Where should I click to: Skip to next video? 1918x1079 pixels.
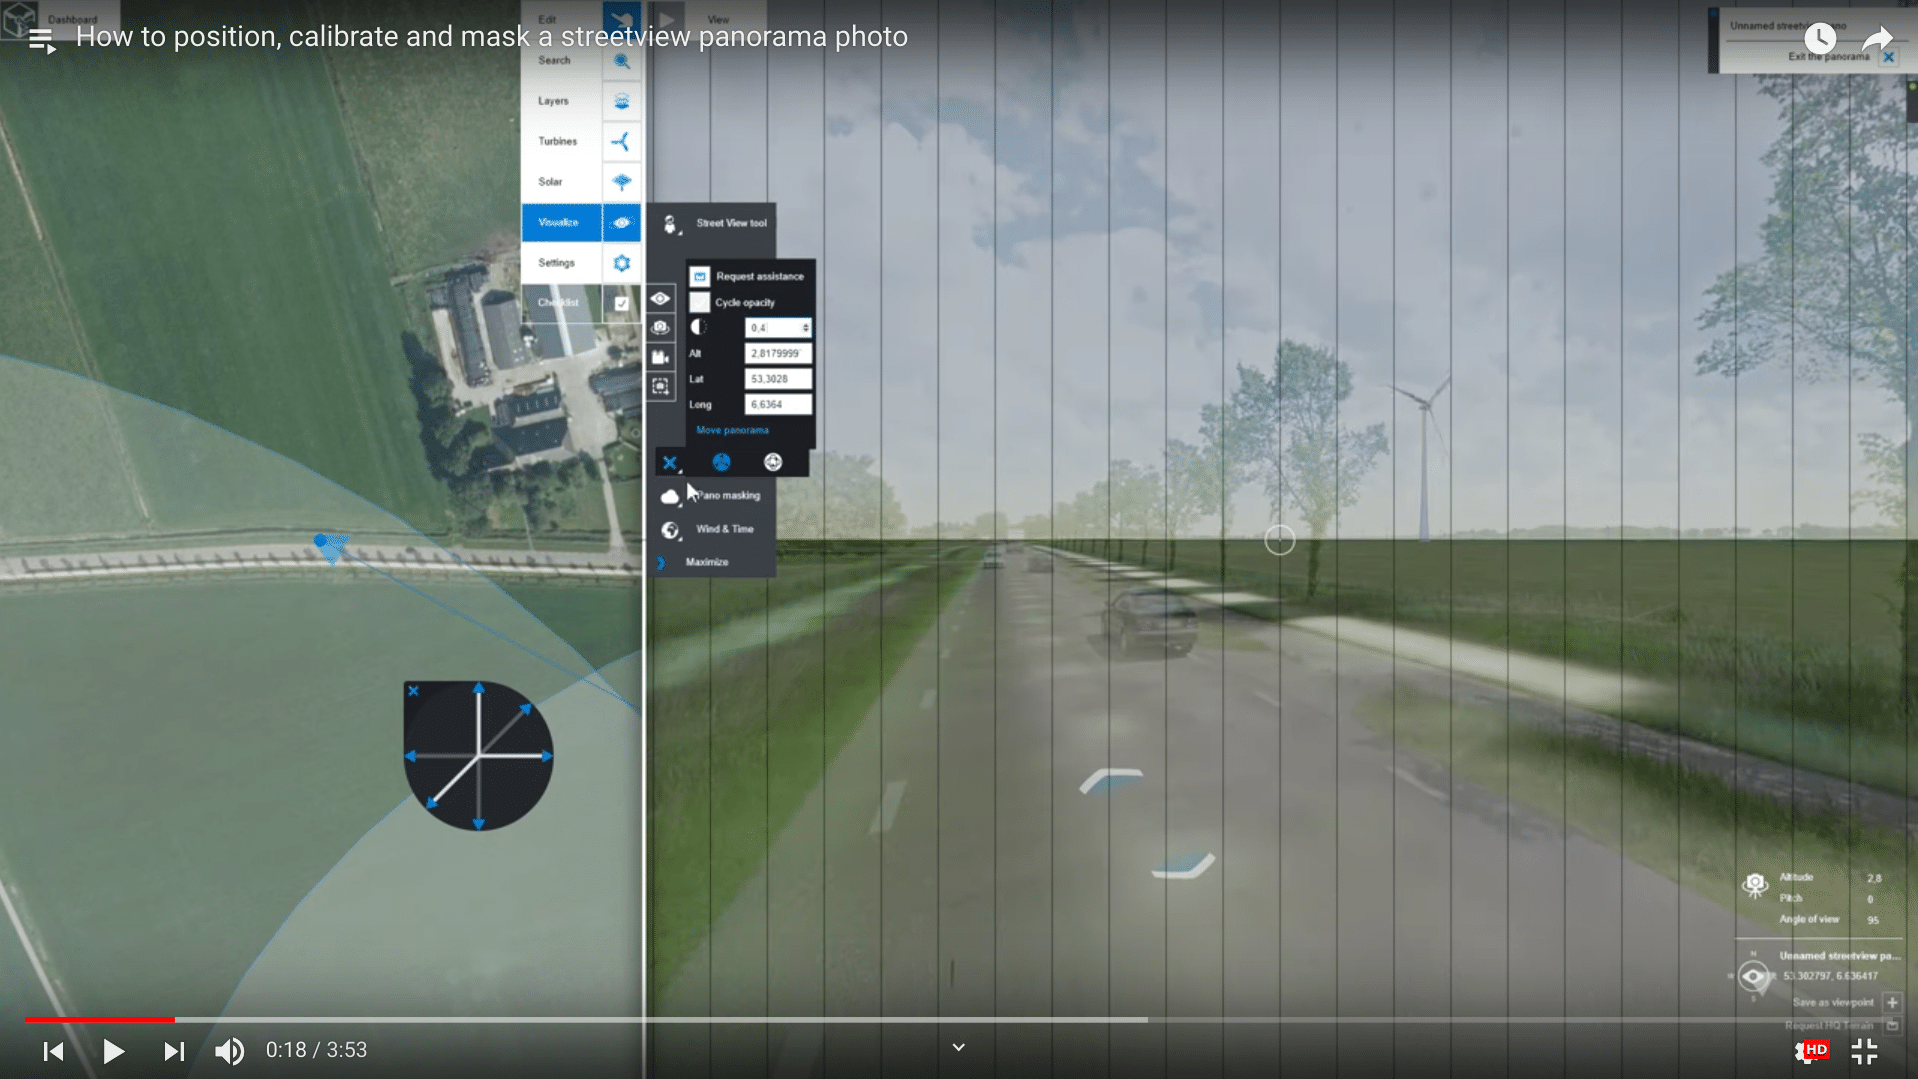(x=173, y=1051)
